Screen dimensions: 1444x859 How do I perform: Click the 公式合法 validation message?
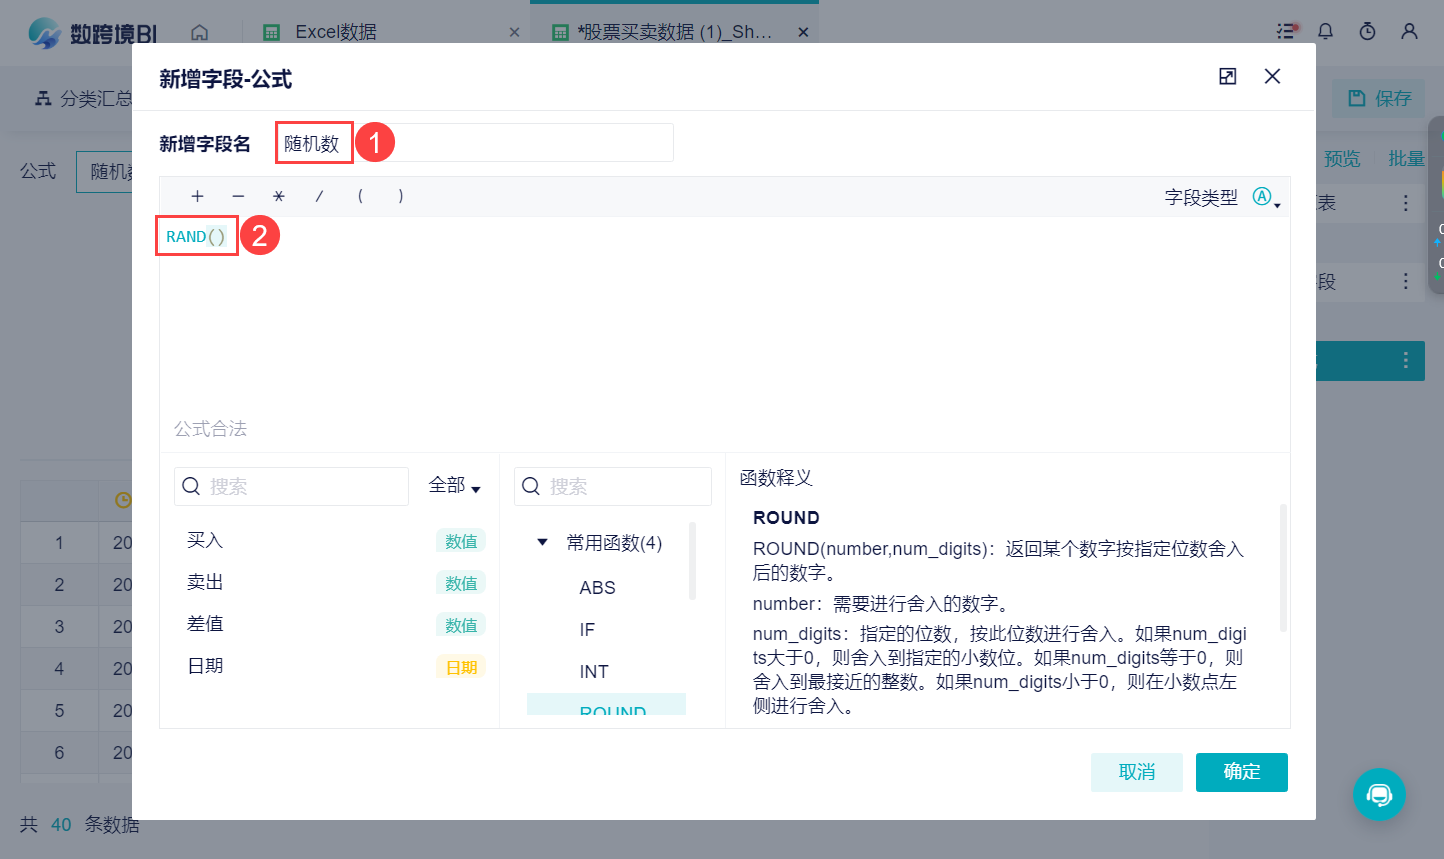tap(210, 429)
